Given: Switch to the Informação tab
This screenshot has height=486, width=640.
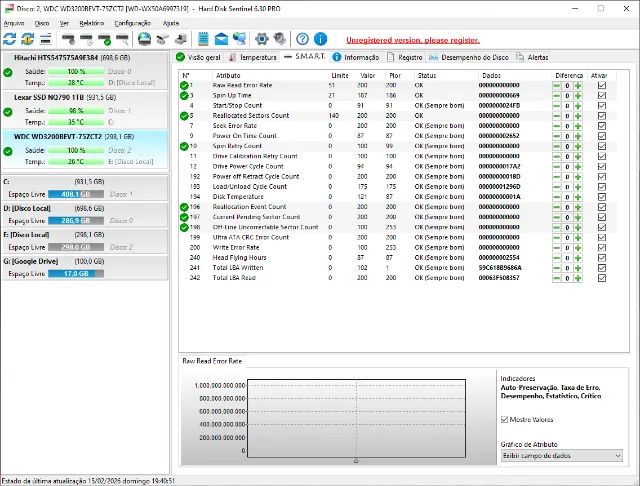Looking at the screenshot, I should click(x=356, y=58).
